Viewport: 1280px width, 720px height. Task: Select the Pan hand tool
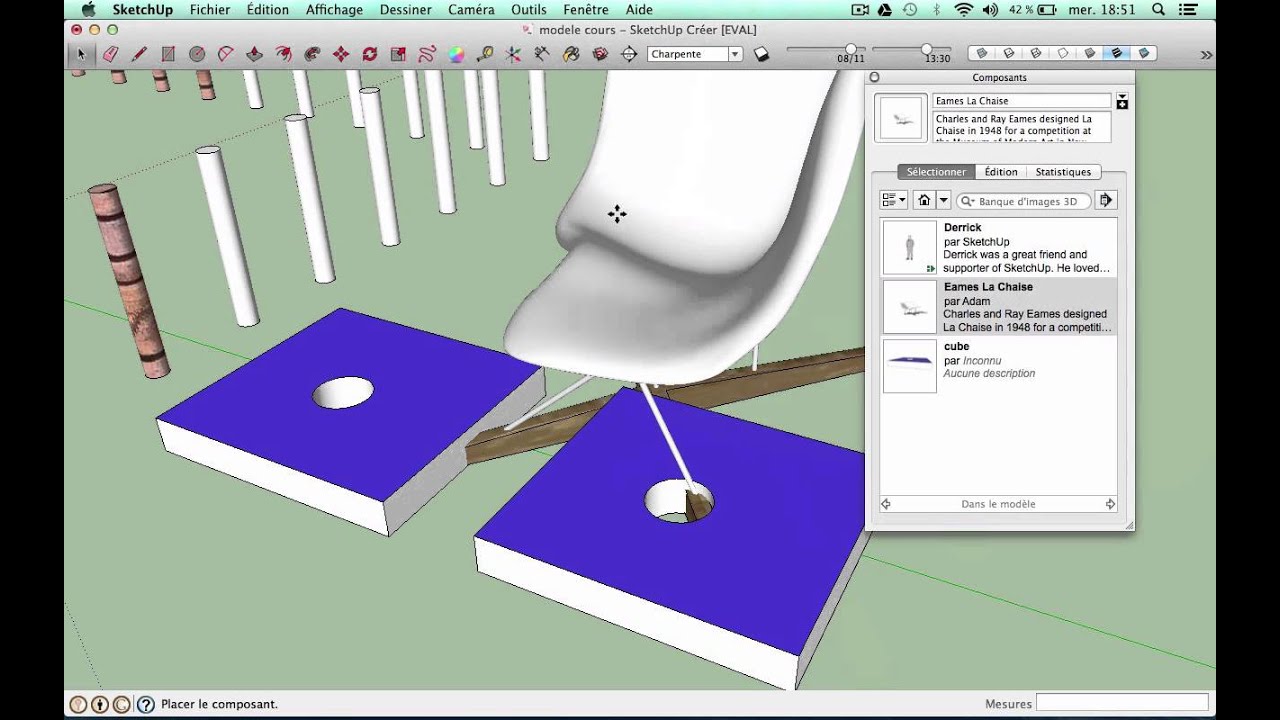click(x=572, y=54)
